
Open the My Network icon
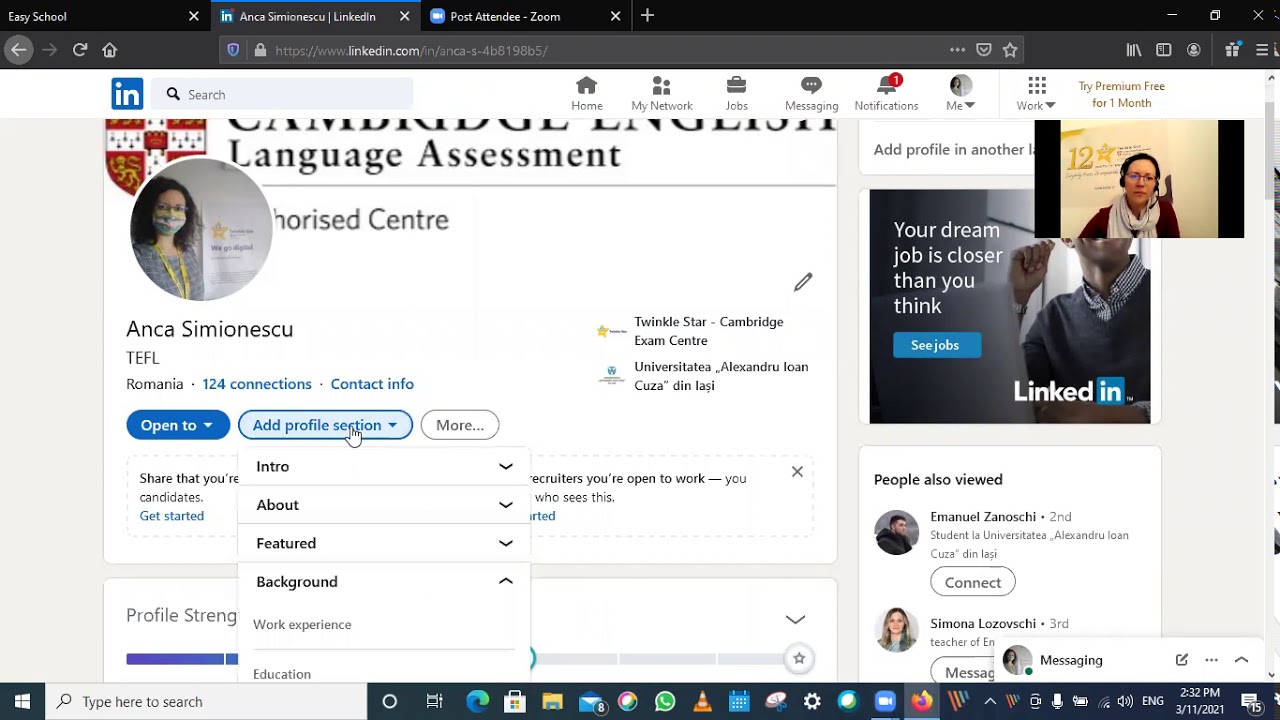[661, 87]
